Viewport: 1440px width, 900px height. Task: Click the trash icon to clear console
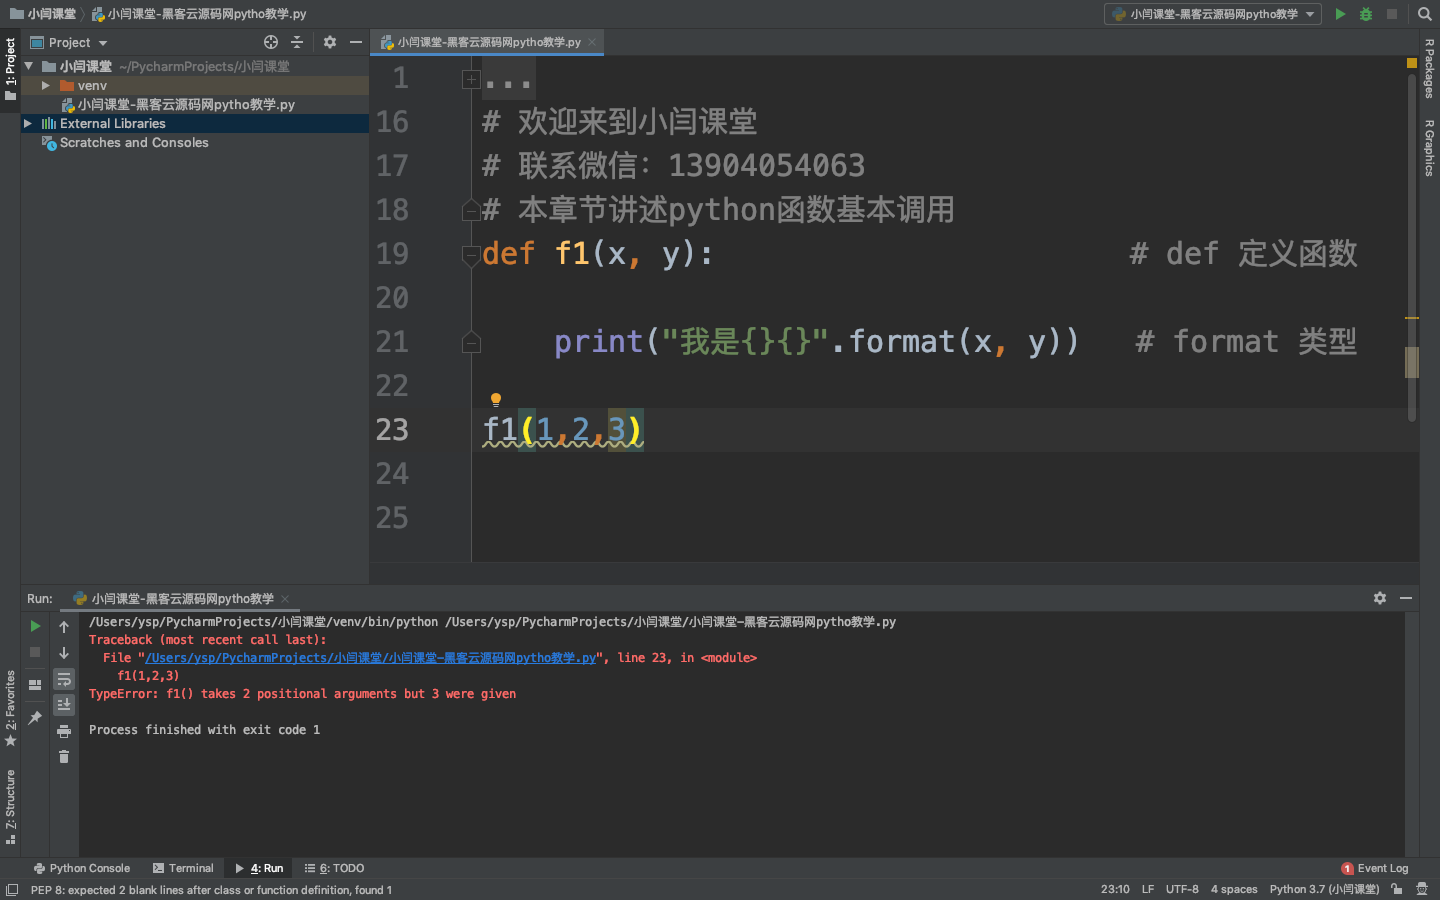pos(64,757)
